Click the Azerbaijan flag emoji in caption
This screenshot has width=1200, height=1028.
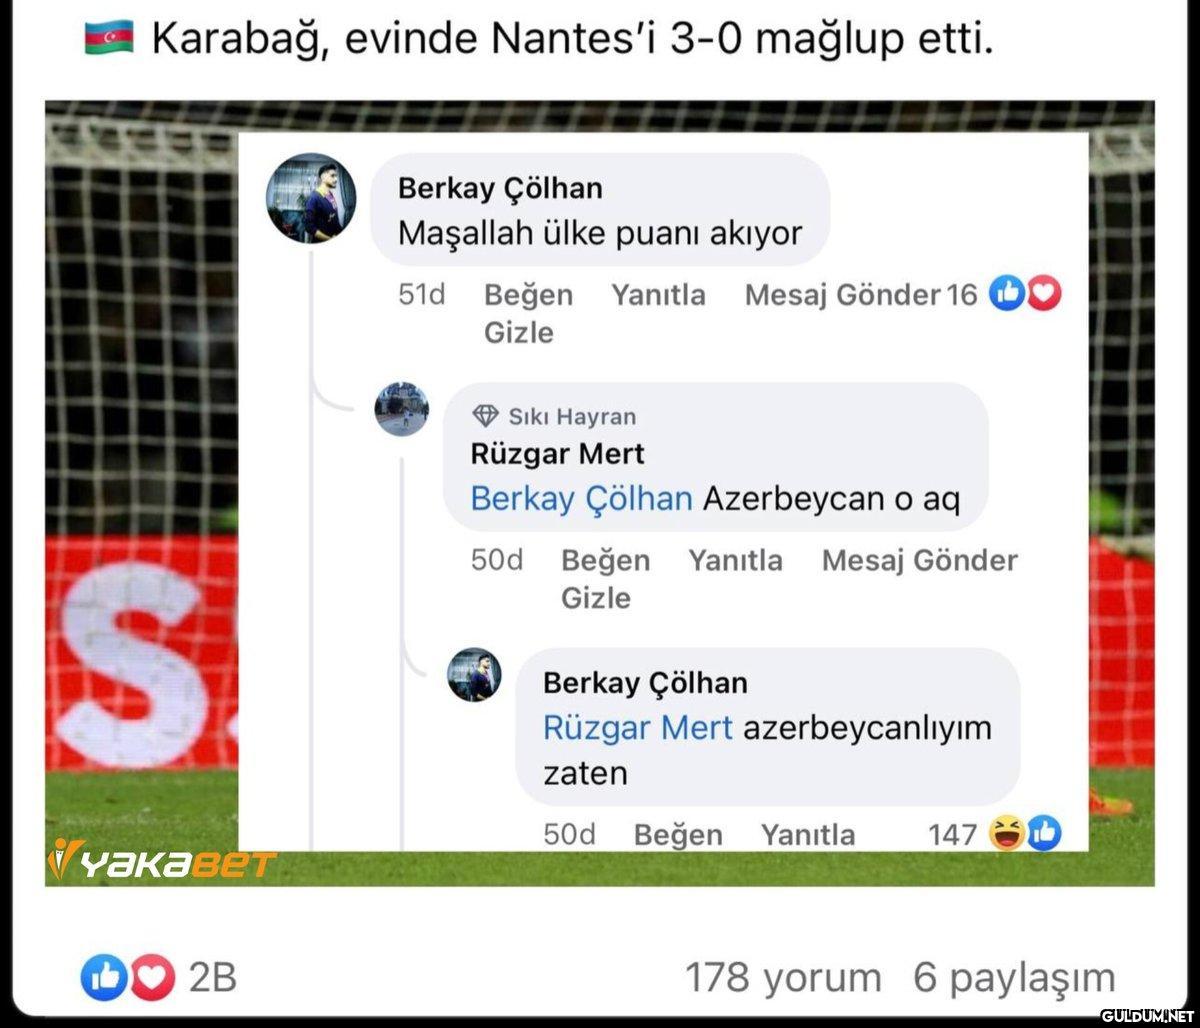click(x=107, y=42)
